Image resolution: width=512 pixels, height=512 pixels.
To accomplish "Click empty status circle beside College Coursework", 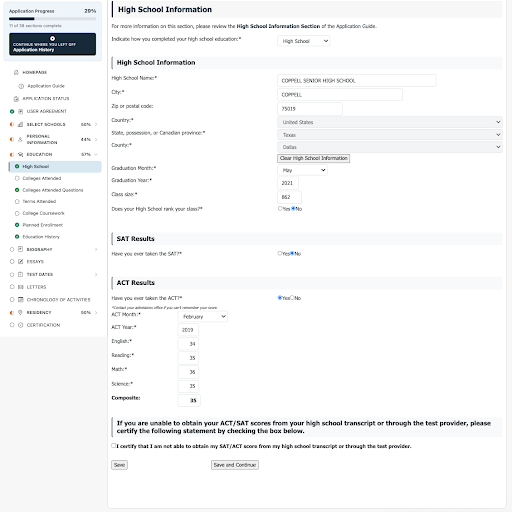I will tap(17, 213).
